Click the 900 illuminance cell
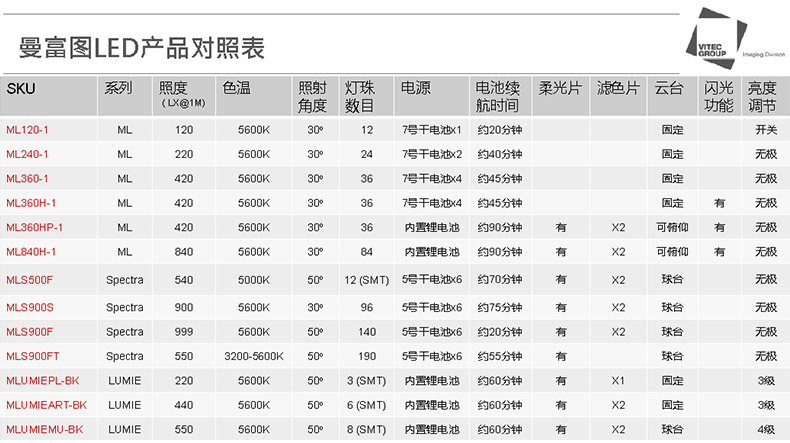This screenshot has height=443, width=790. pos(184,307)
